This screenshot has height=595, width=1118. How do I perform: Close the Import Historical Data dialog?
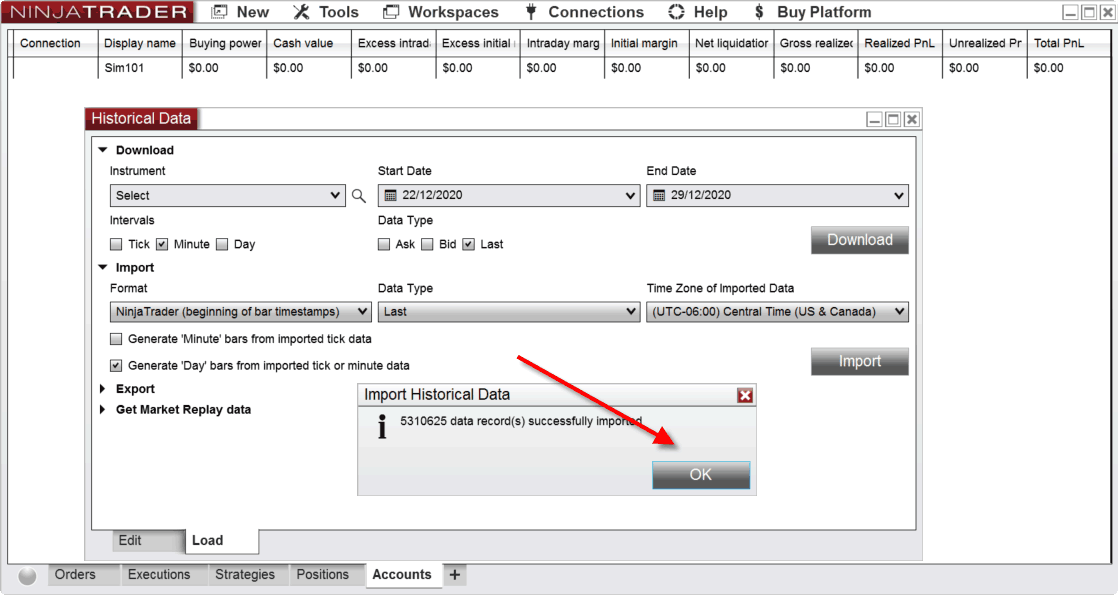(x=745, y=395)
